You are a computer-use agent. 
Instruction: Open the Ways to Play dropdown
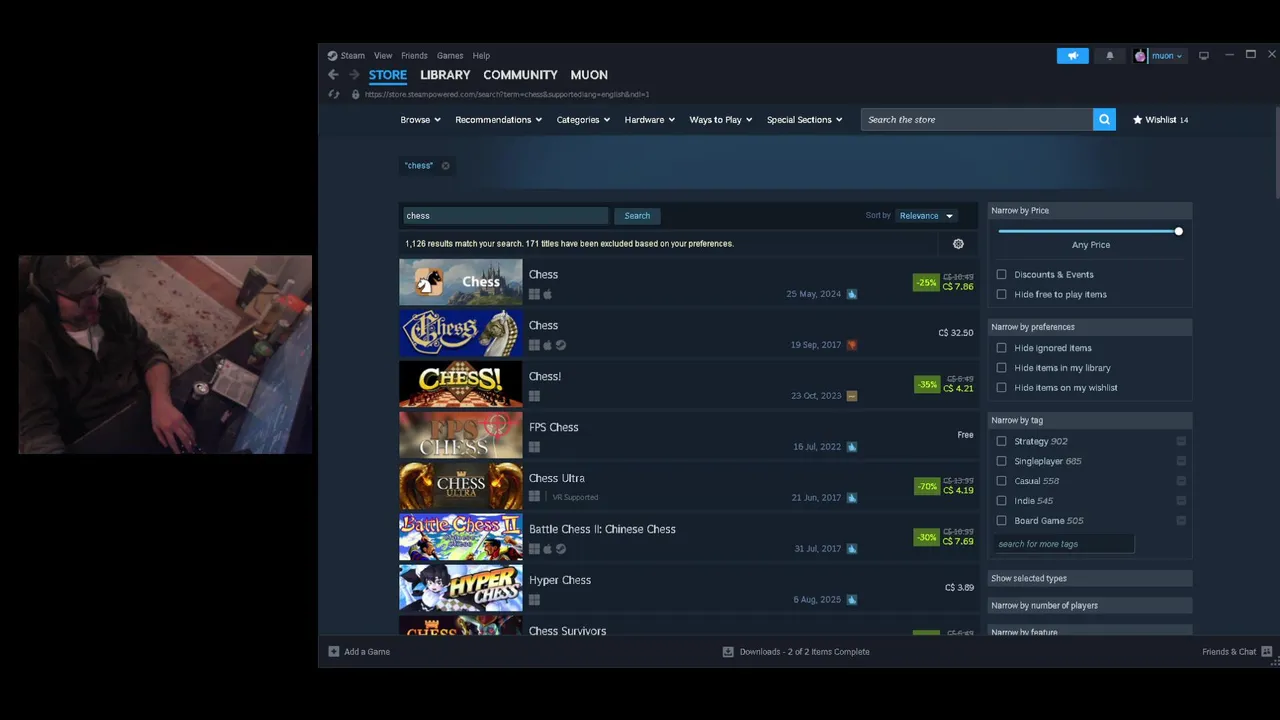click(x=720, y=120)
